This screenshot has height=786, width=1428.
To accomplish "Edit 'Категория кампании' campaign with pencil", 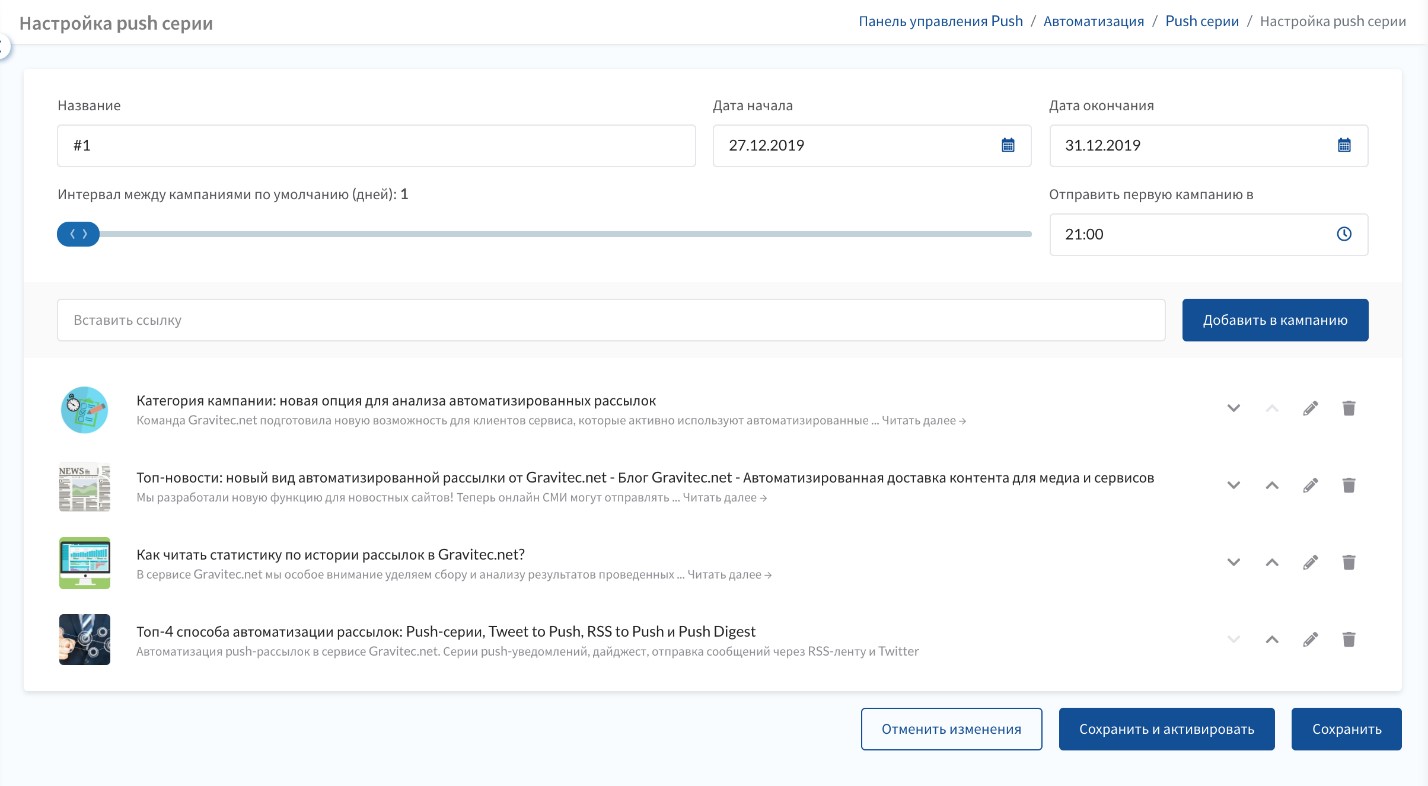I will (x=1310, y=408).
